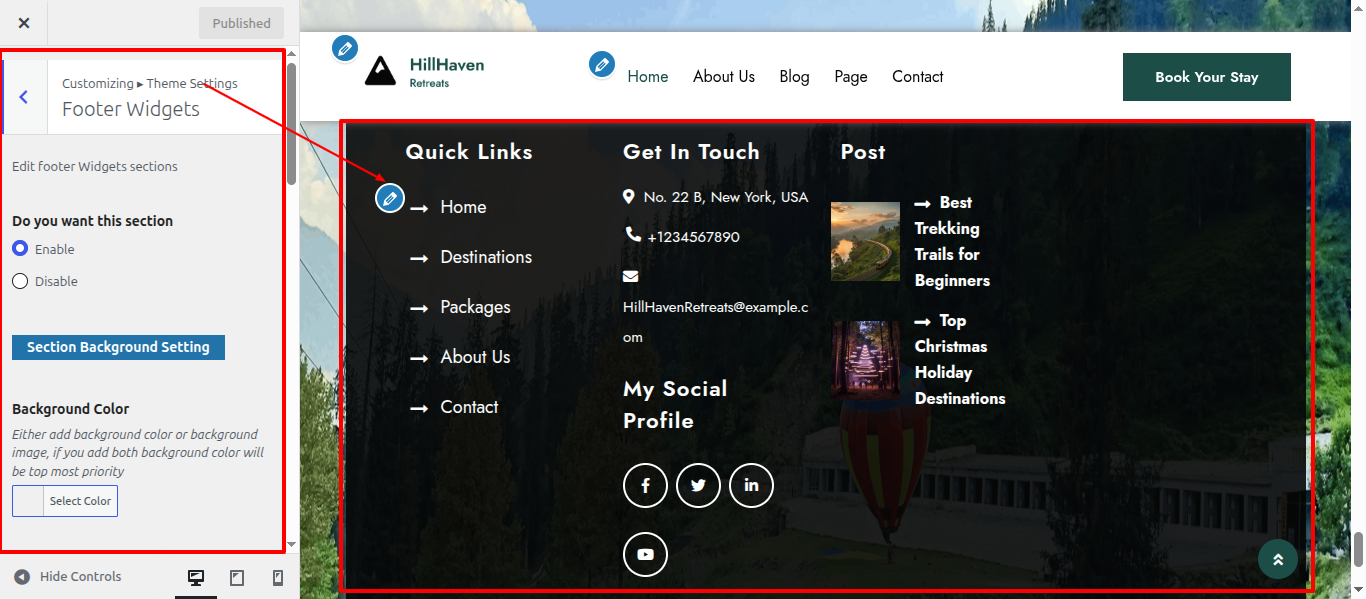Open the Home nav menu item
Screen dimensions: 1366x599
(x=648, y=77)
